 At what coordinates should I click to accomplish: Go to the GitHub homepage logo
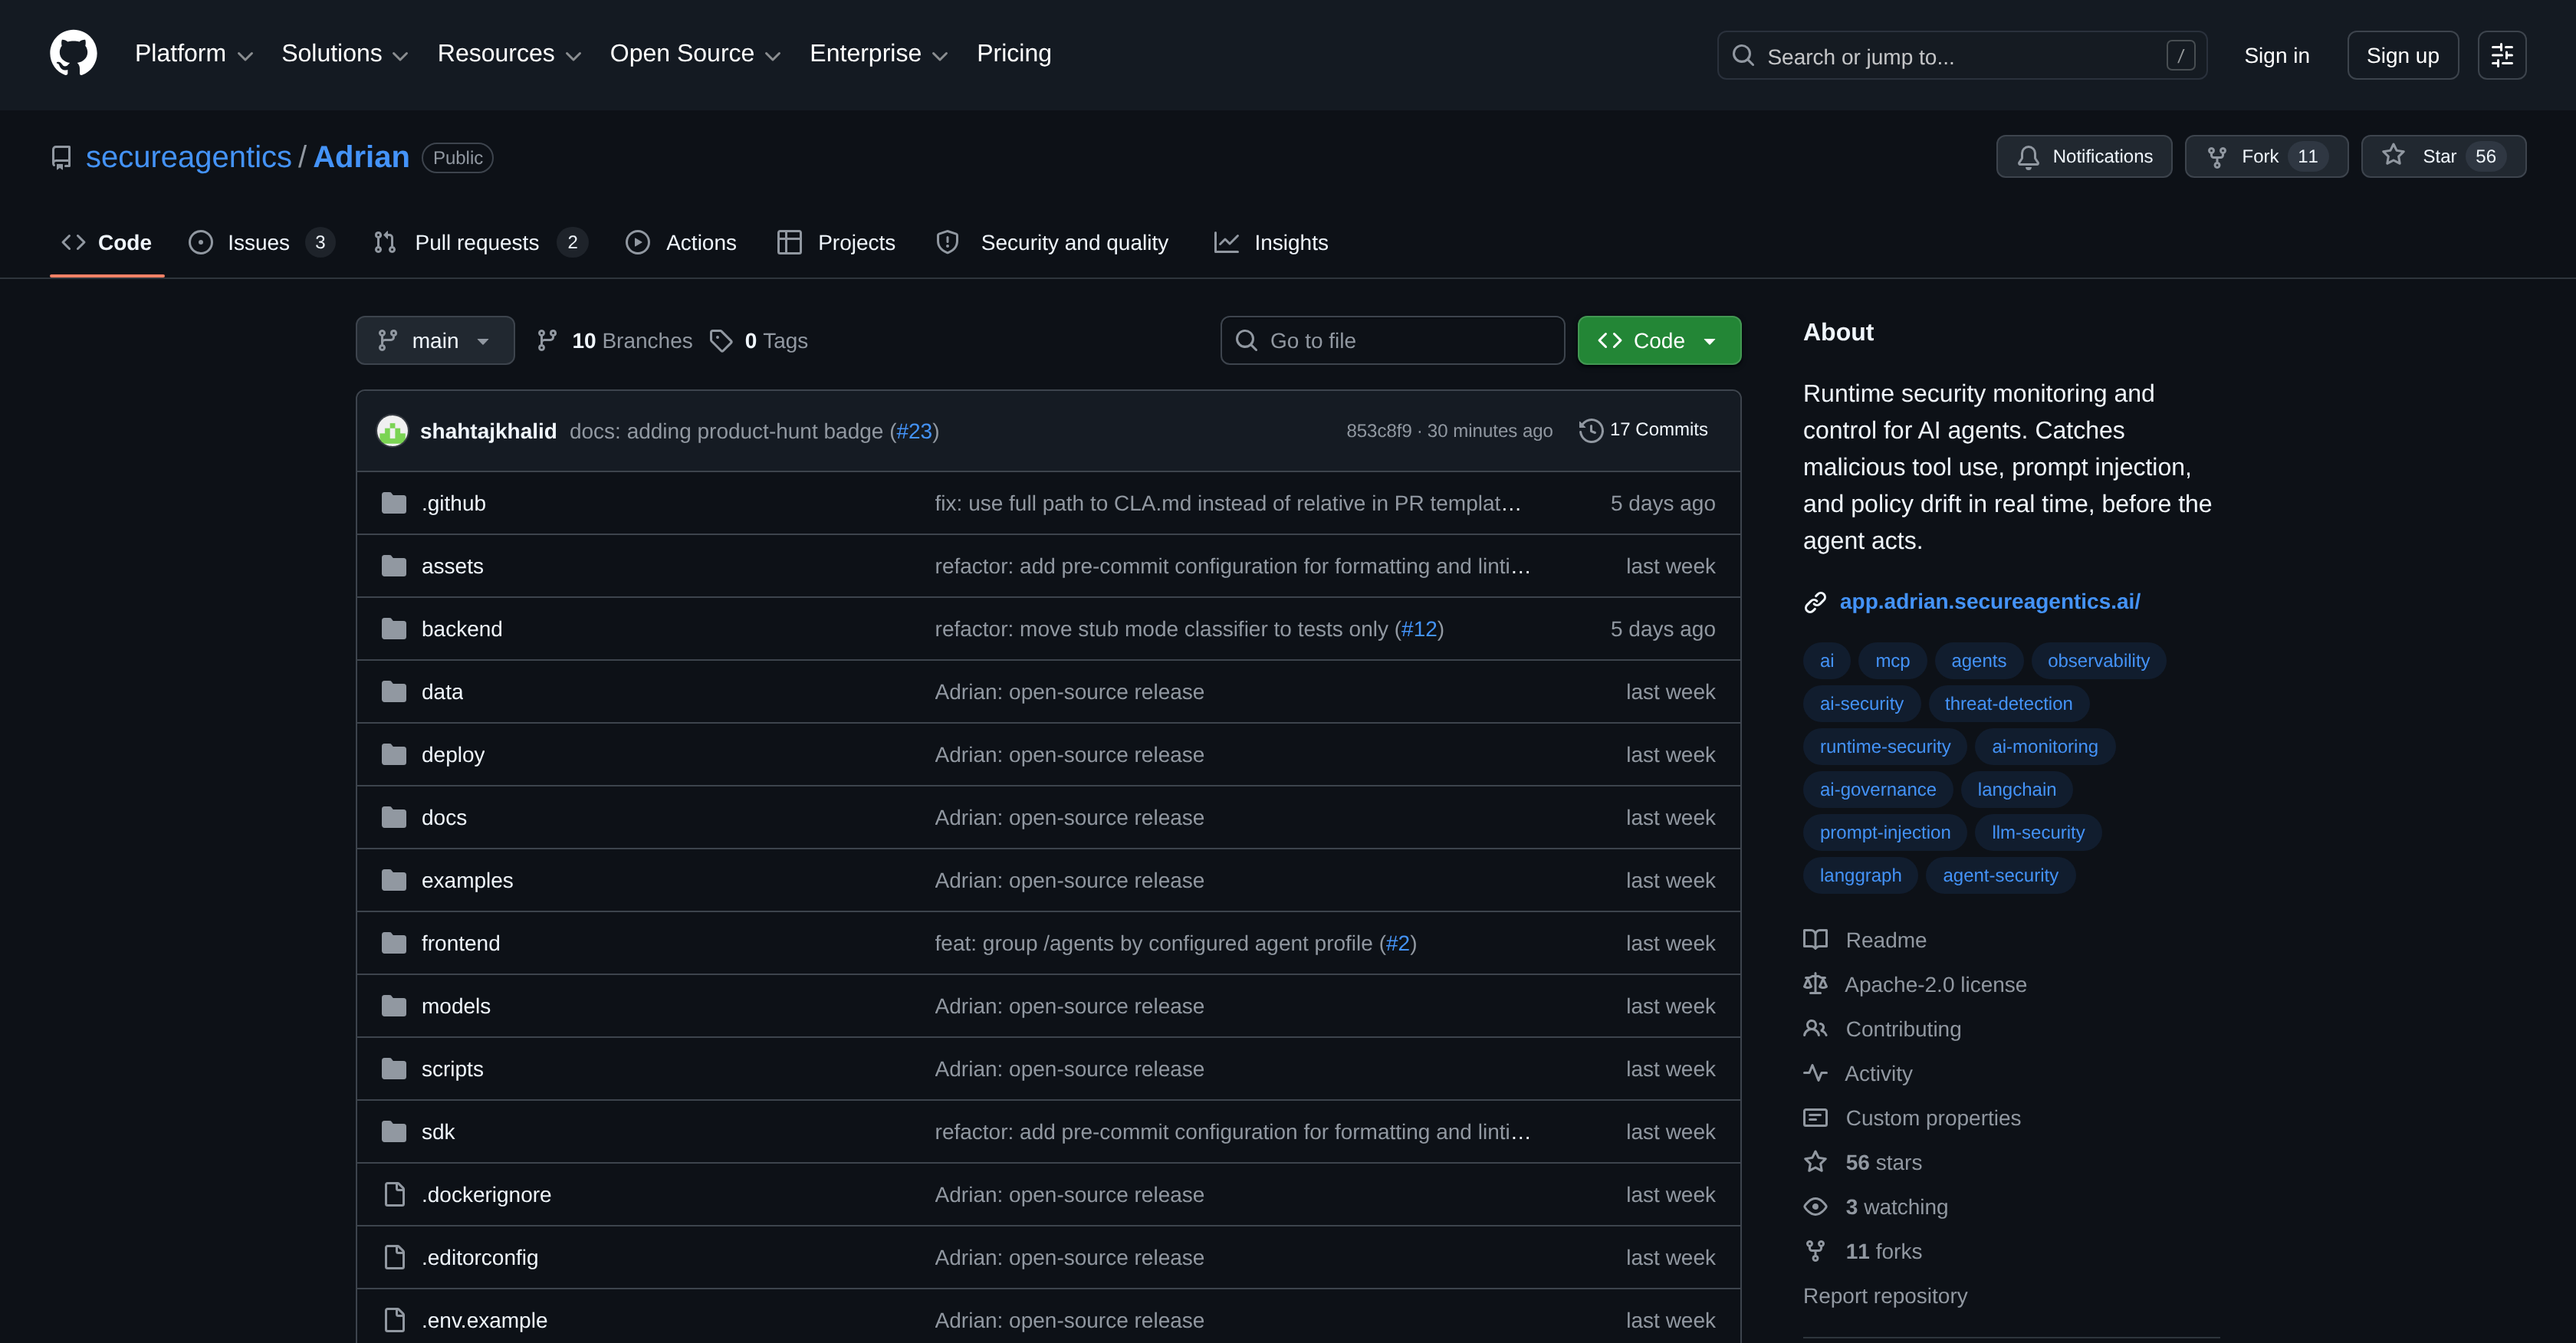(x=73, y=53)
